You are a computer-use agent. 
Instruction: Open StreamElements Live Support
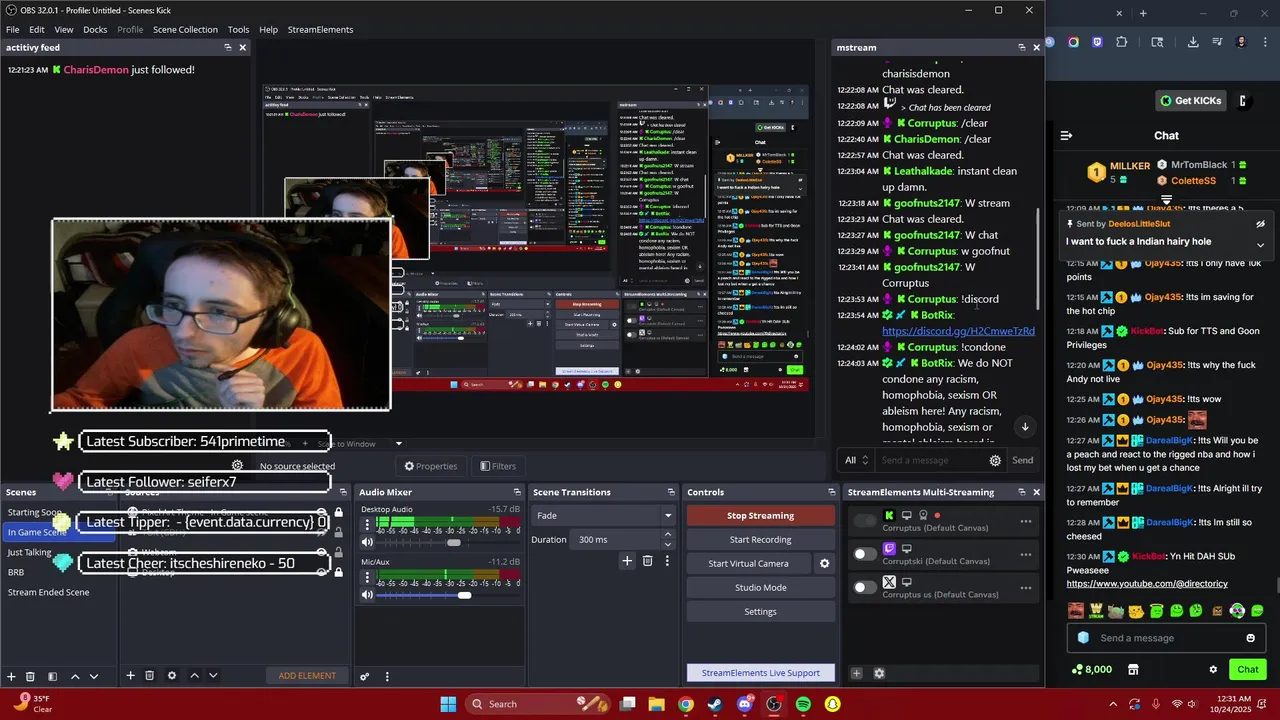click(x=760, y=673)
